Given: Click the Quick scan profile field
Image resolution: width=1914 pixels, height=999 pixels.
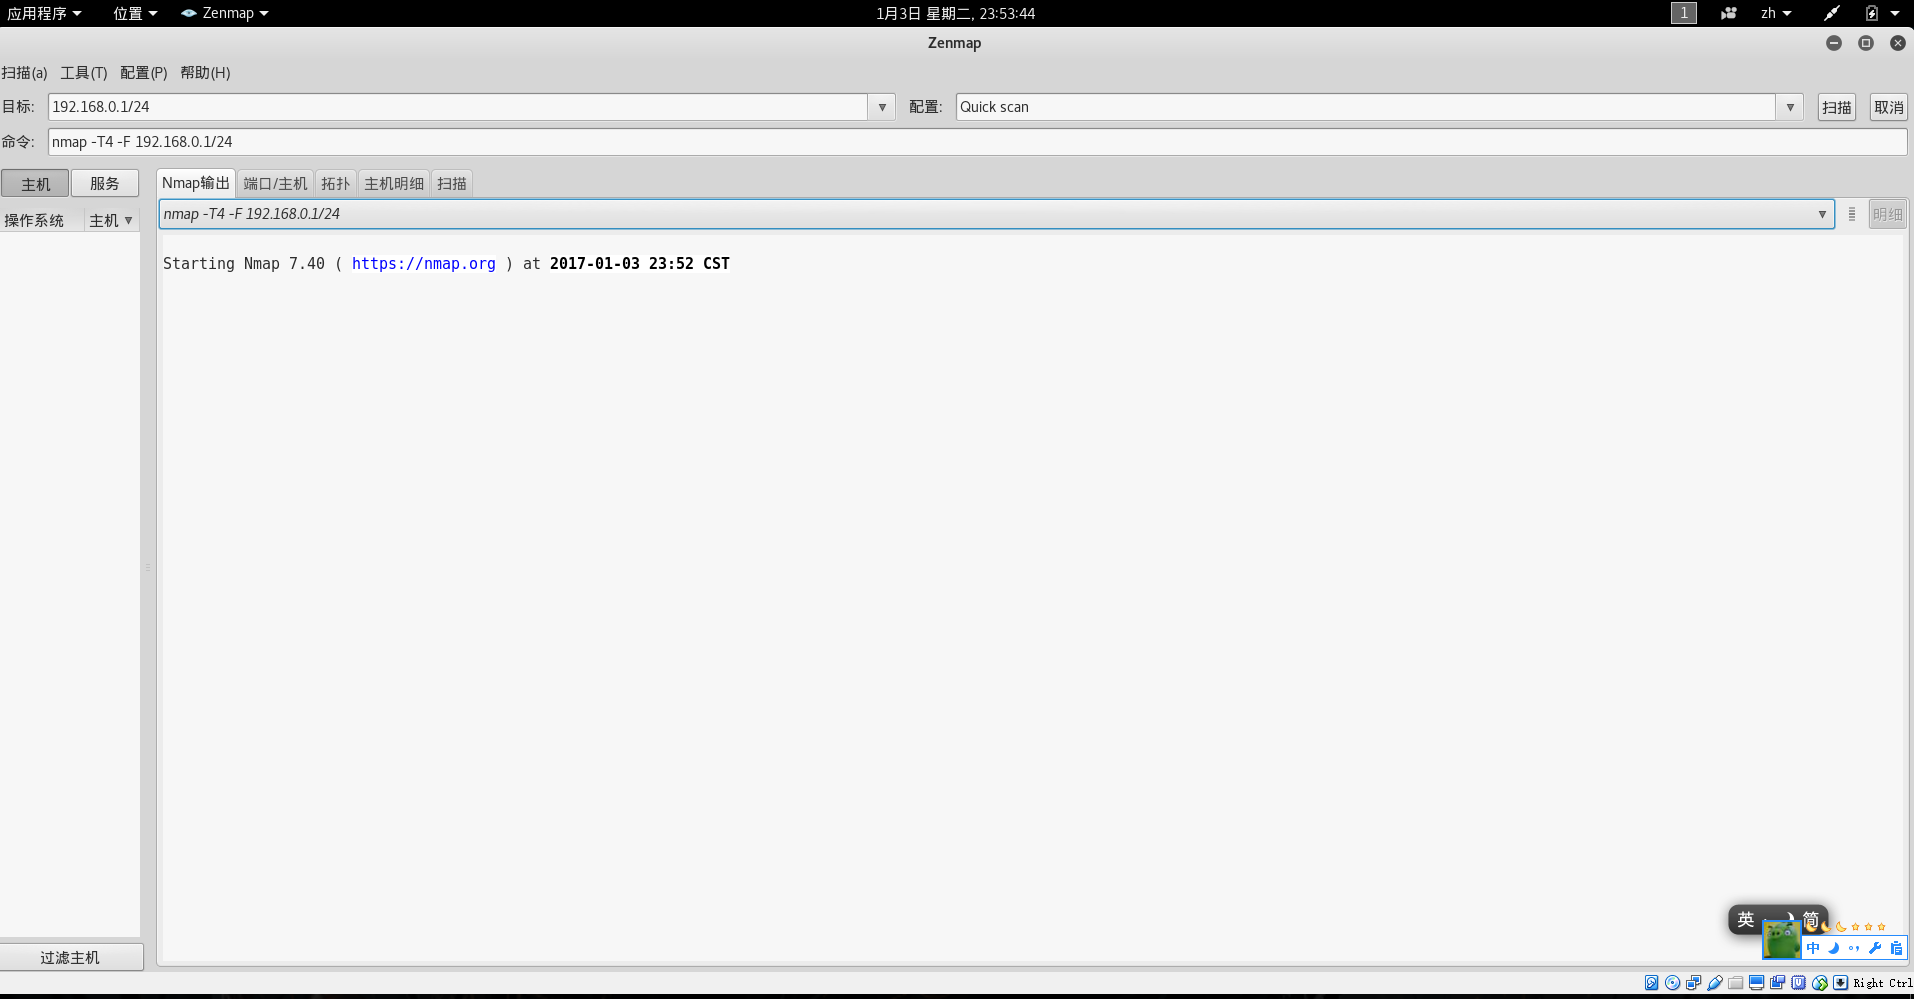Looking at the screenshot, I should click(1366, 107).
